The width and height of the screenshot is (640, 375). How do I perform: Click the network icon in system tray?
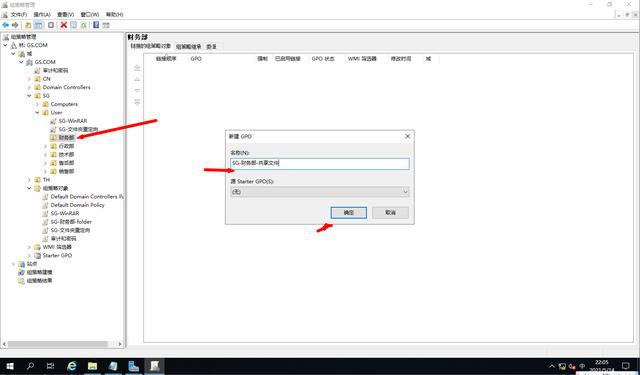[562, 366]
